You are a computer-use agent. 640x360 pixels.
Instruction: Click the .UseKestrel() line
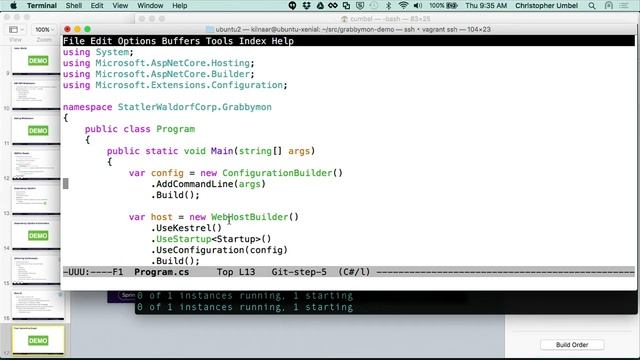pos(187,228)
